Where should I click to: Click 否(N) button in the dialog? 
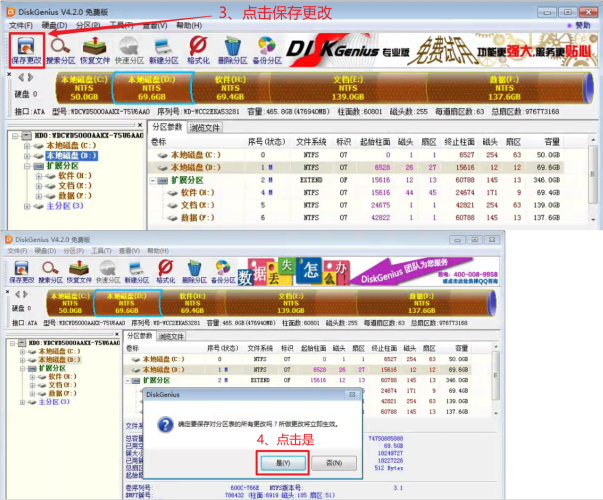pyautogui.click(x=334, y=463)
